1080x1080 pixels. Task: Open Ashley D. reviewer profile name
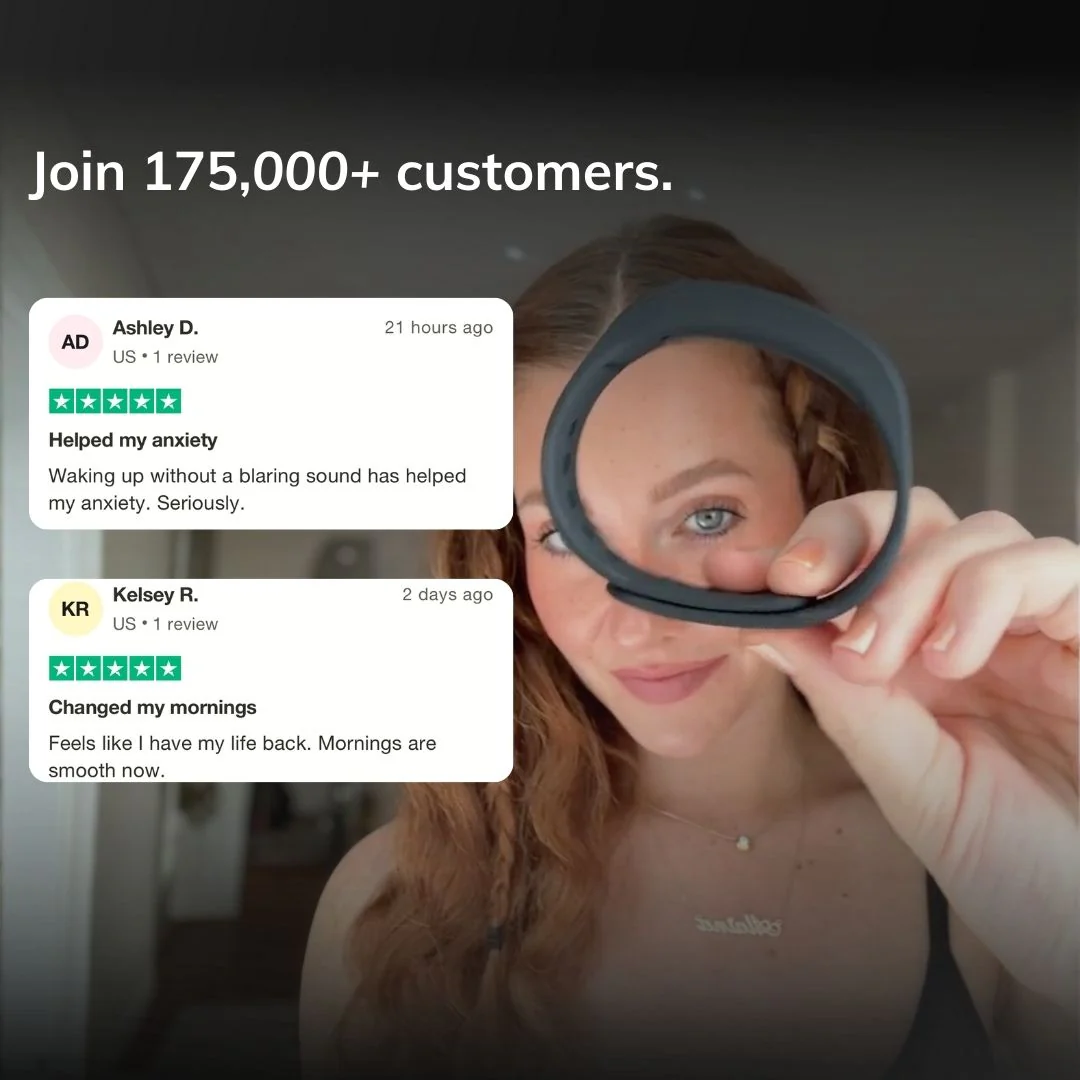(156, 328)
